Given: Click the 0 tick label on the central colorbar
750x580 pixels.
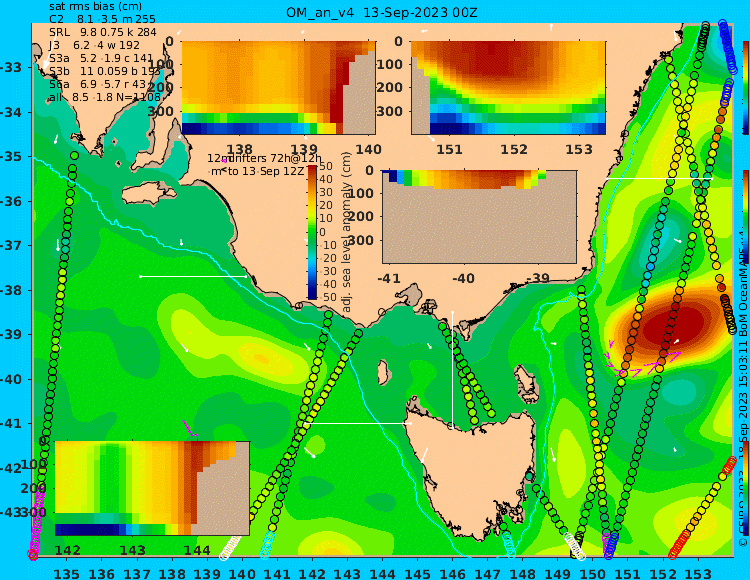Looking at the screenshot, I should 322,232.
